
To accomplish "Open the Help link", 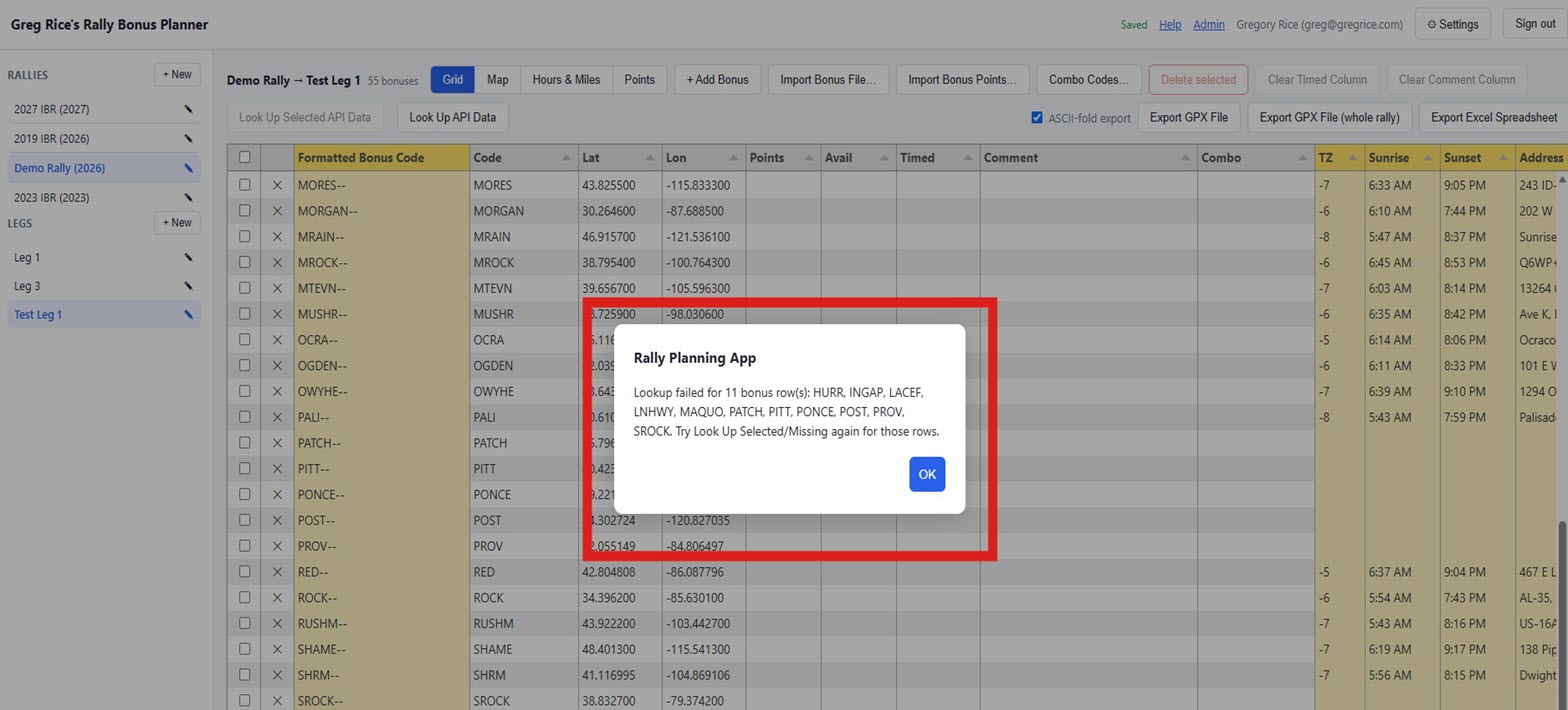I will (x=1170, y=25).
